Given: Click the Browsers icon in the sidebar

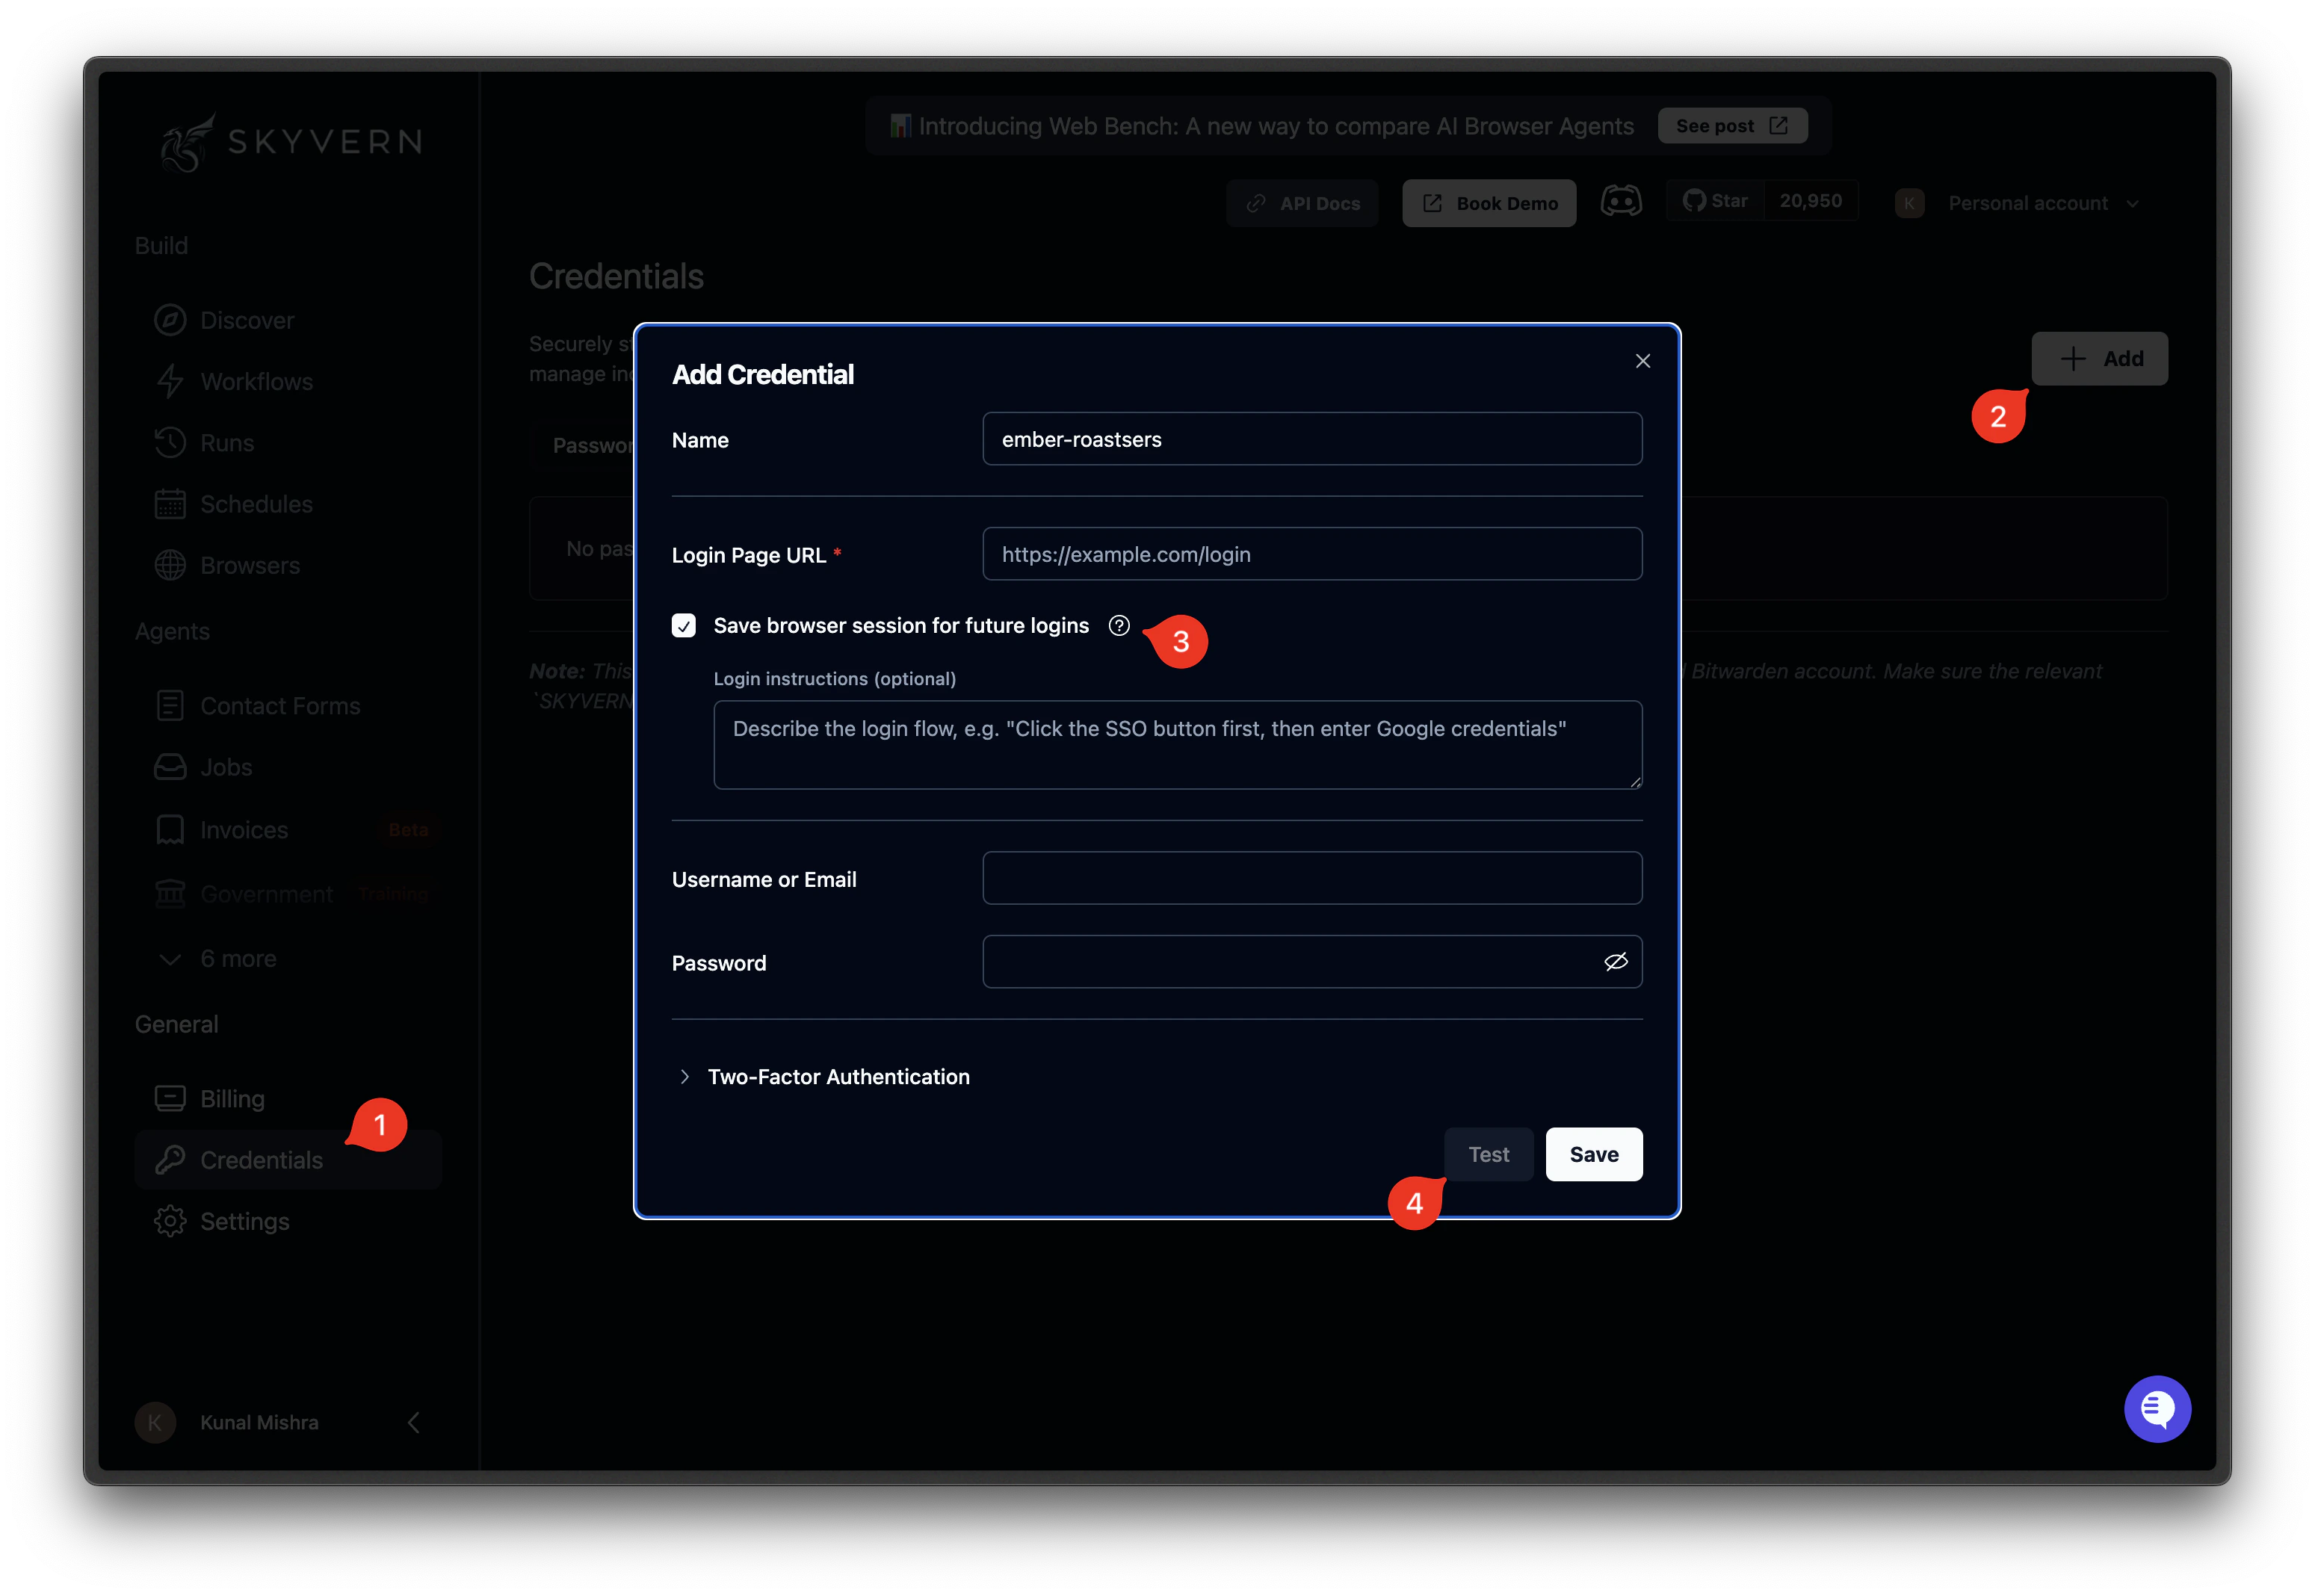Looking at the screenshot, I should point(171,565).
